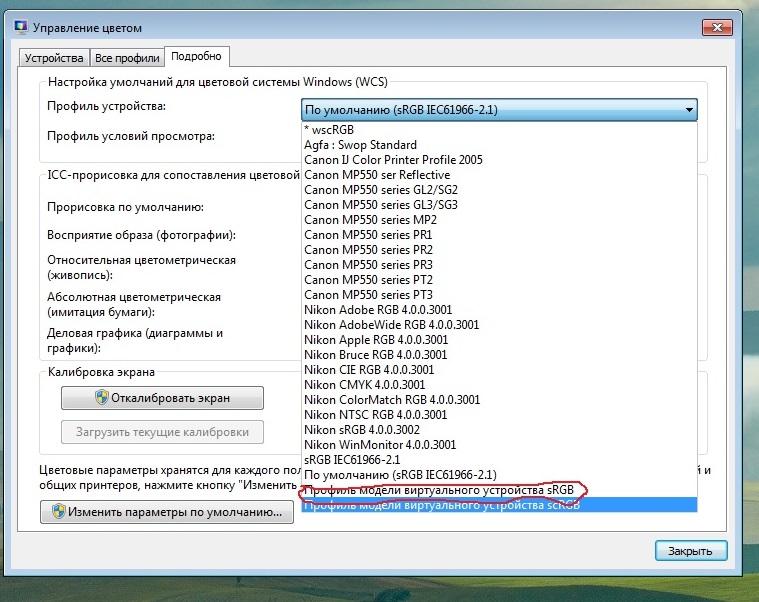This screenshot has height=602, width=759.
Task: Choose Canon MP550 series GL3/SG3
Action: click(499, 205)
